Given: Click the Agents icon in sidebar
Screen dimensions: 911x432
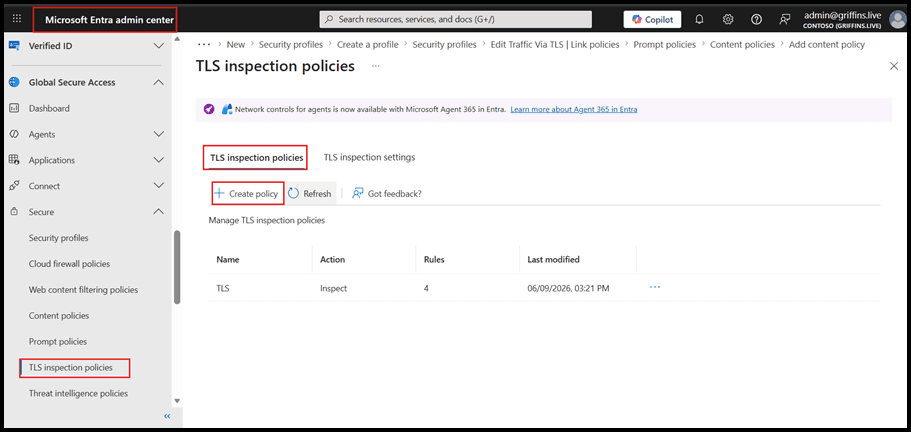Looking at the screenshot, I should coord(15,134).
